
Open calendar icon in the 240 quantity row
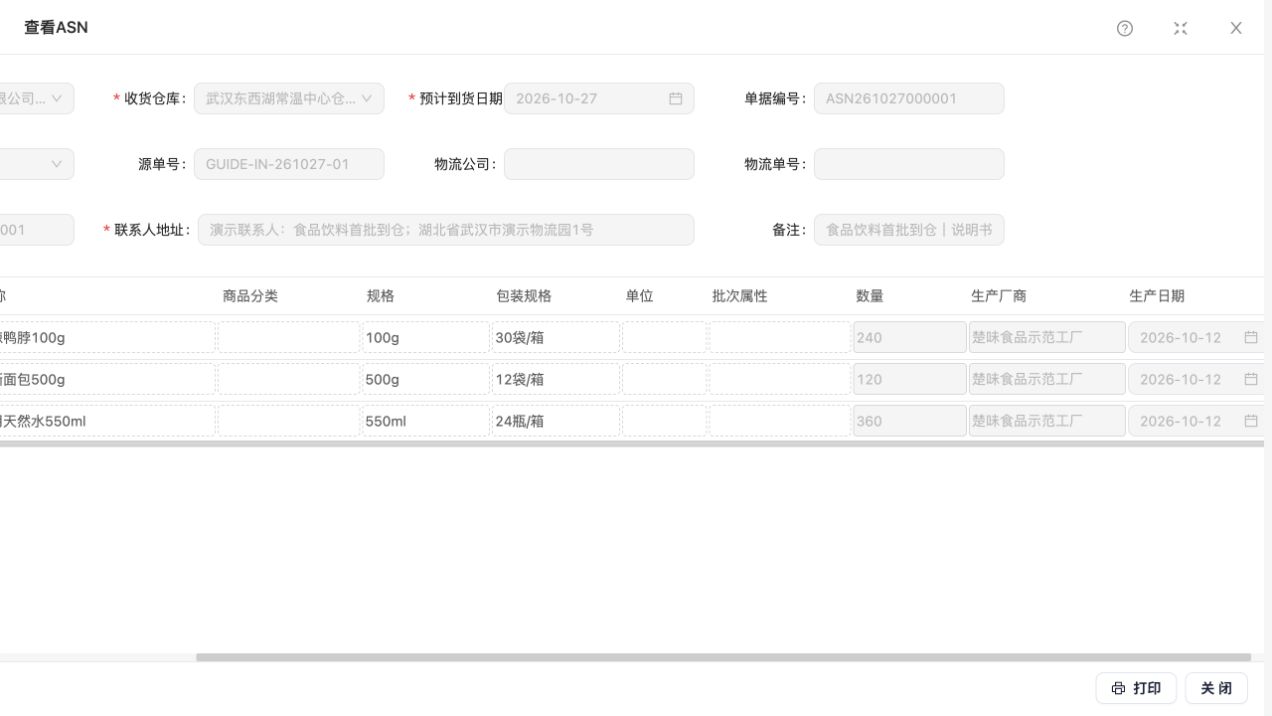pos(1251,338)
